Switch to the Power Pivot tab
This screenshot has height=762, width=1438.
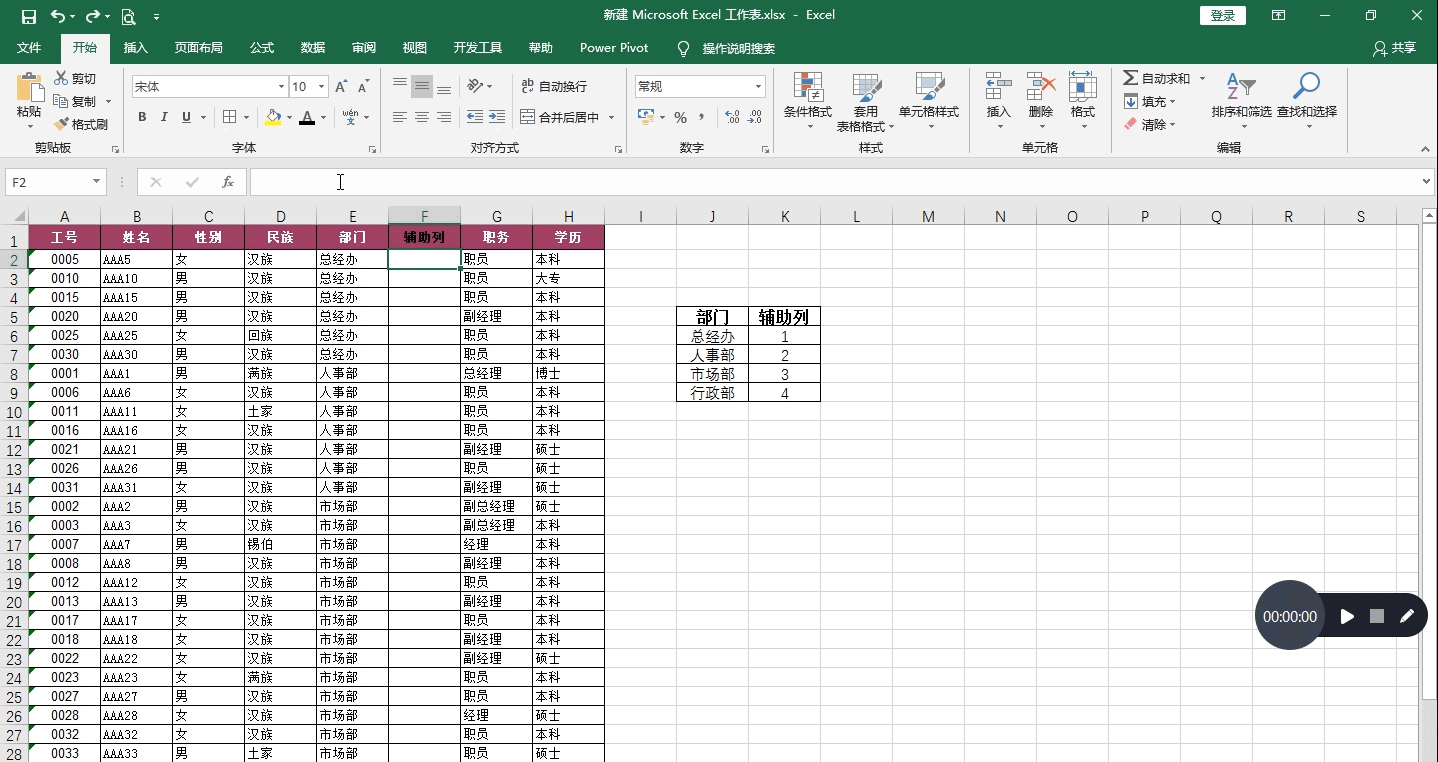coord(614,48)
